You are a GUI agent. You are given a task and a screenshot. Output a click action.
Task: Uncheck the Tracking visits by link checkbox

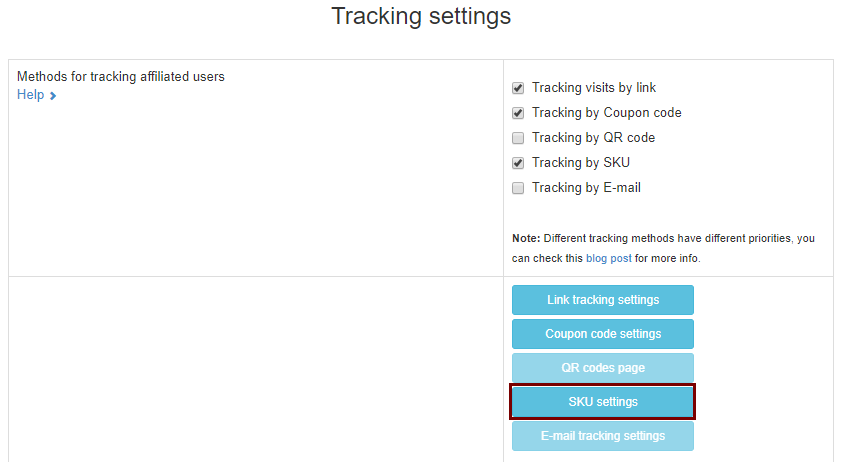point(518,88)
